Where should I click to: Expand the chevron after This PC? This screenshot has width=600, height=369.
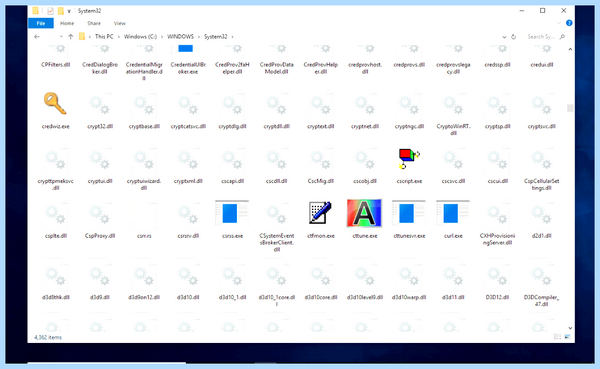click(119, 37)
